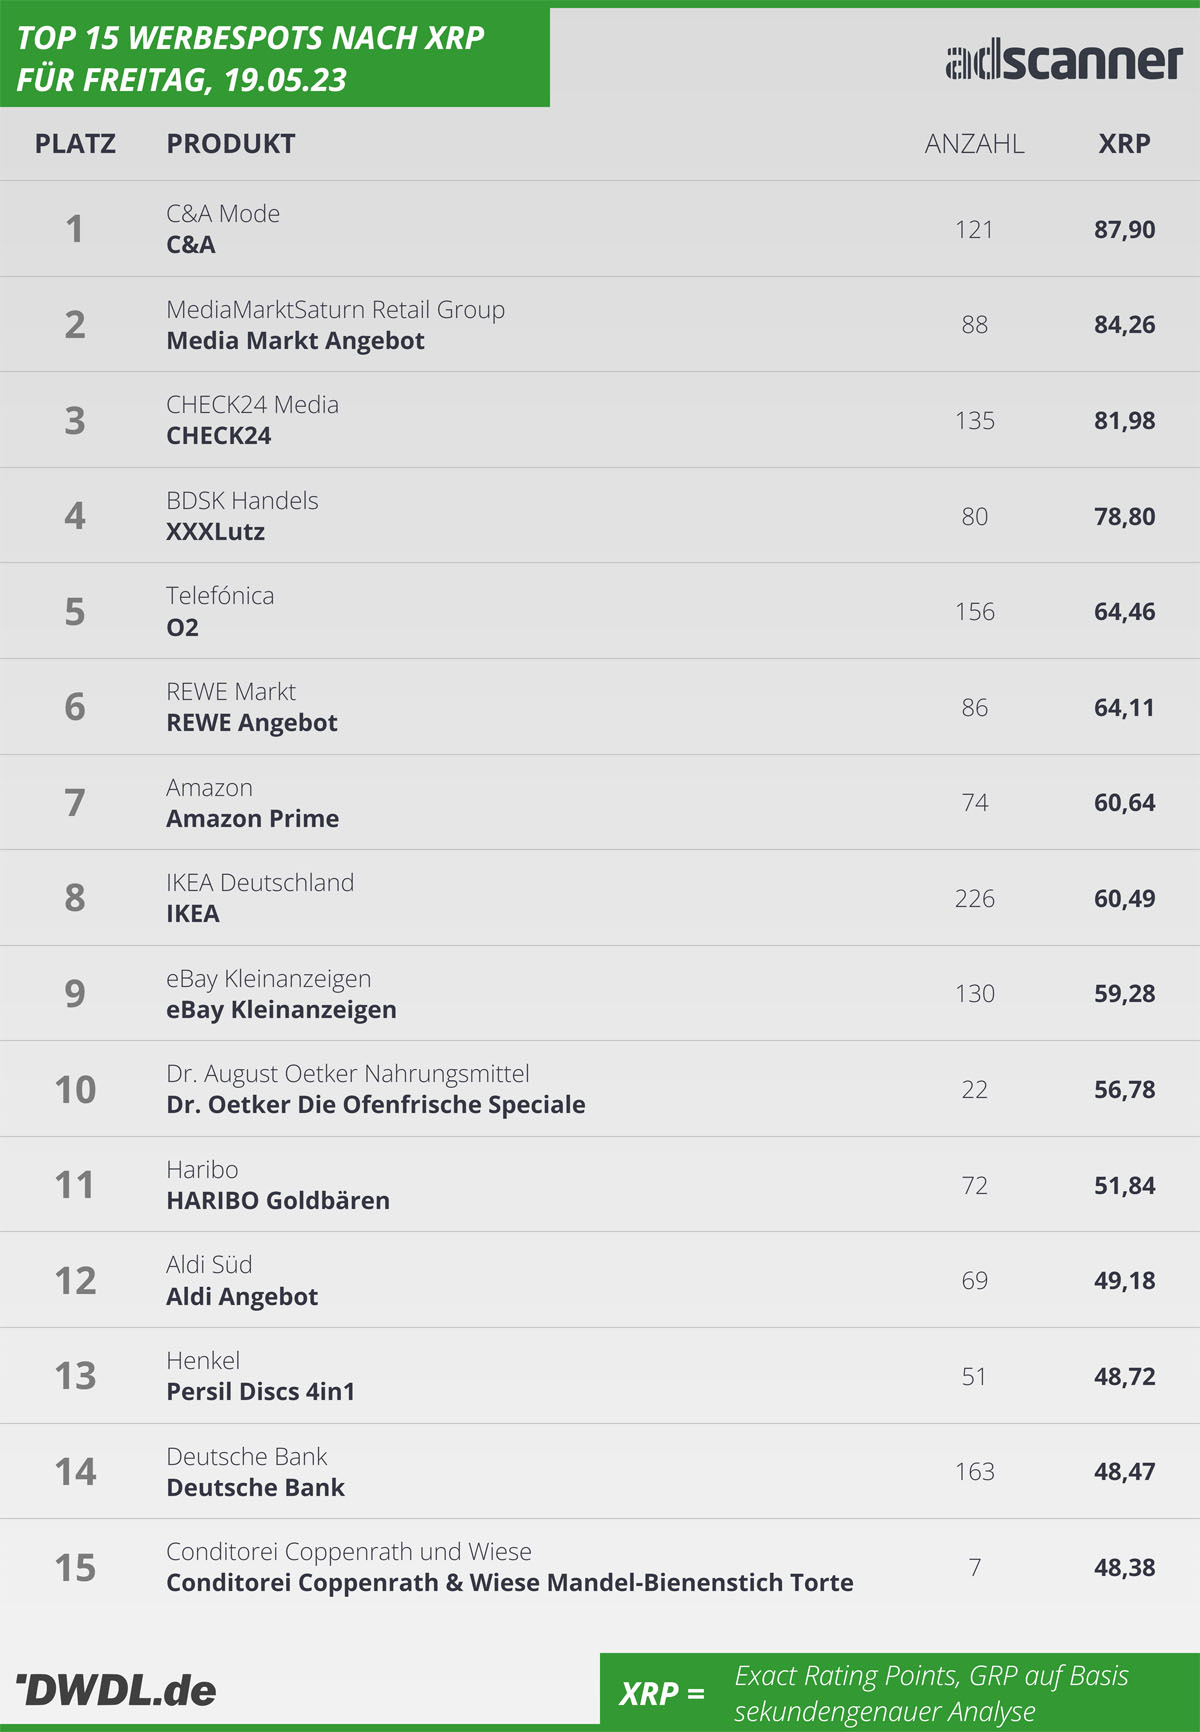Click the ANZAHL column header
The image size is (1200, 1732).
(x=974, y=144)
